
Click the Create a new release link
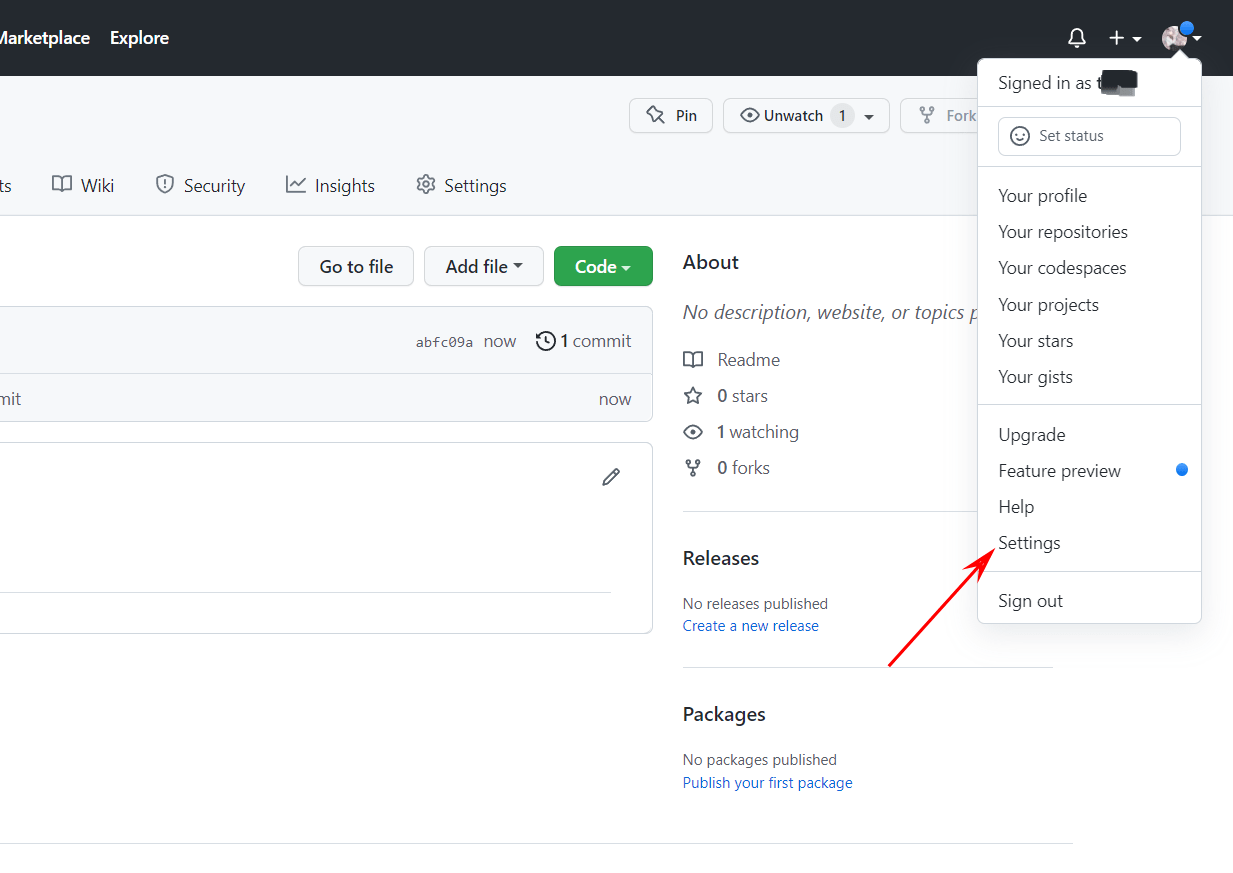(750, 625)
